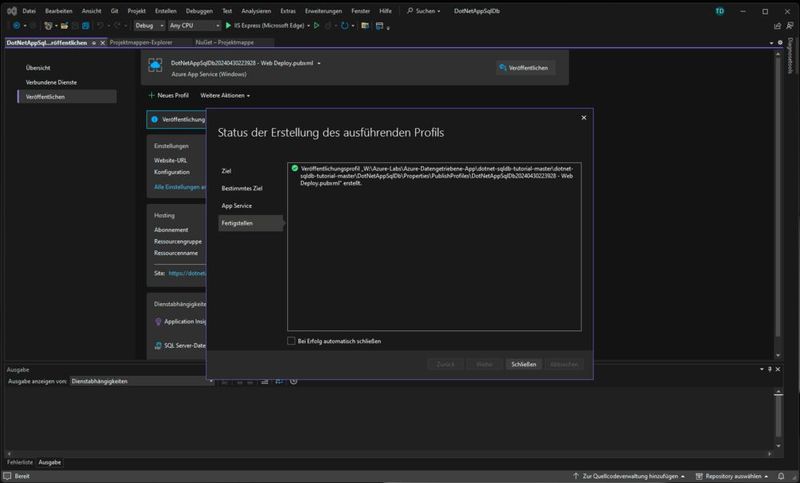Click the Live Share icon

[x=777, y=26]
